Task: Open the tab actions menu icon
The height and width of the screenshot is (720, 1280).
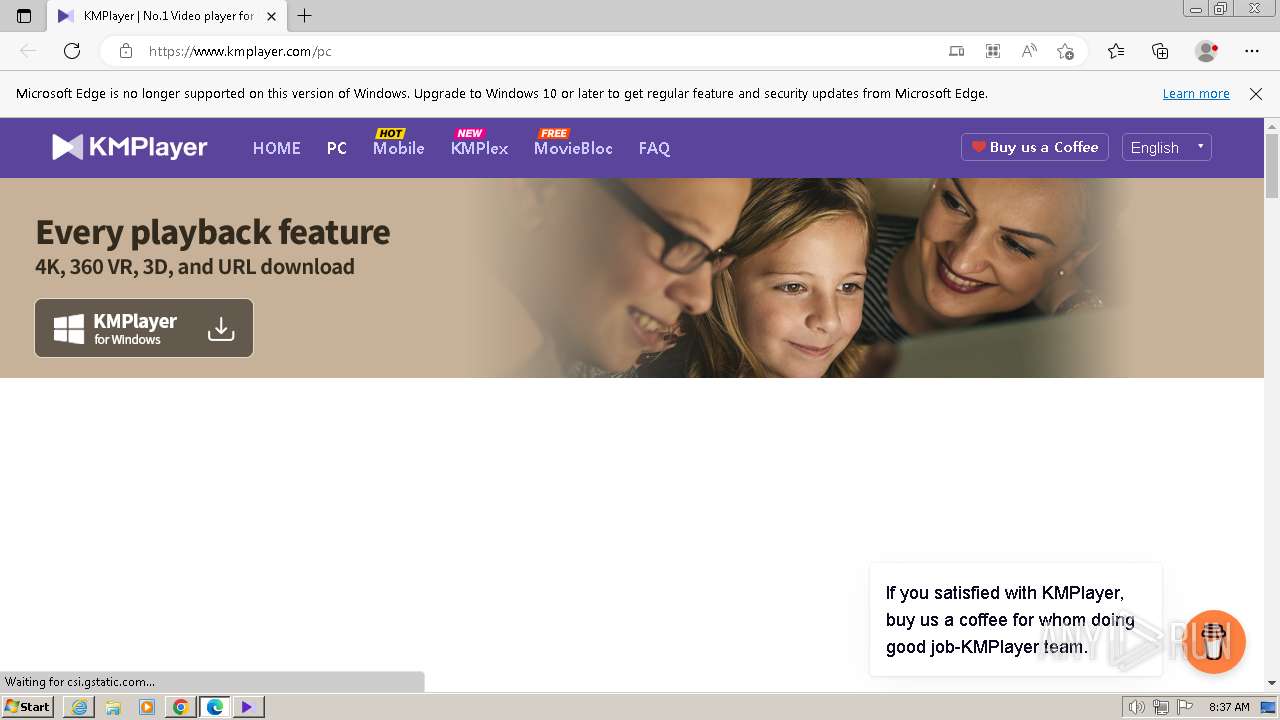Action: 24,16
